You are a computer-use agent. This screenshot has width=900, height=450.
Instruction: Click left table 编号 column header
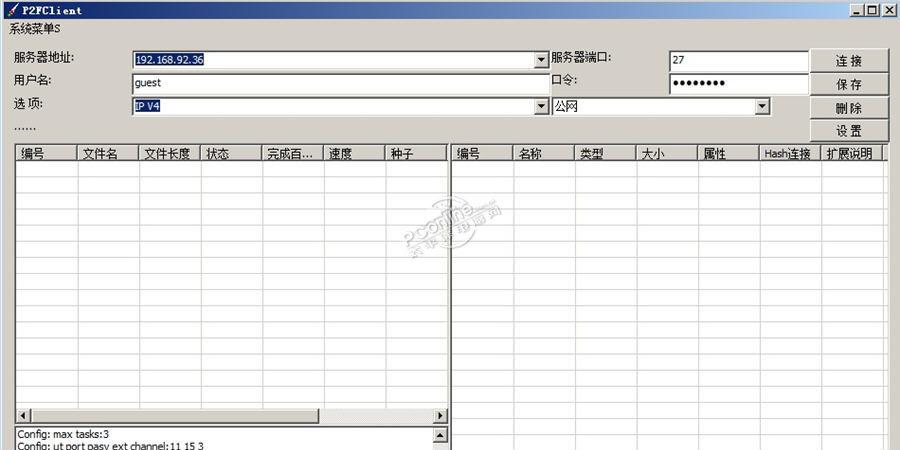click(46, 153)
